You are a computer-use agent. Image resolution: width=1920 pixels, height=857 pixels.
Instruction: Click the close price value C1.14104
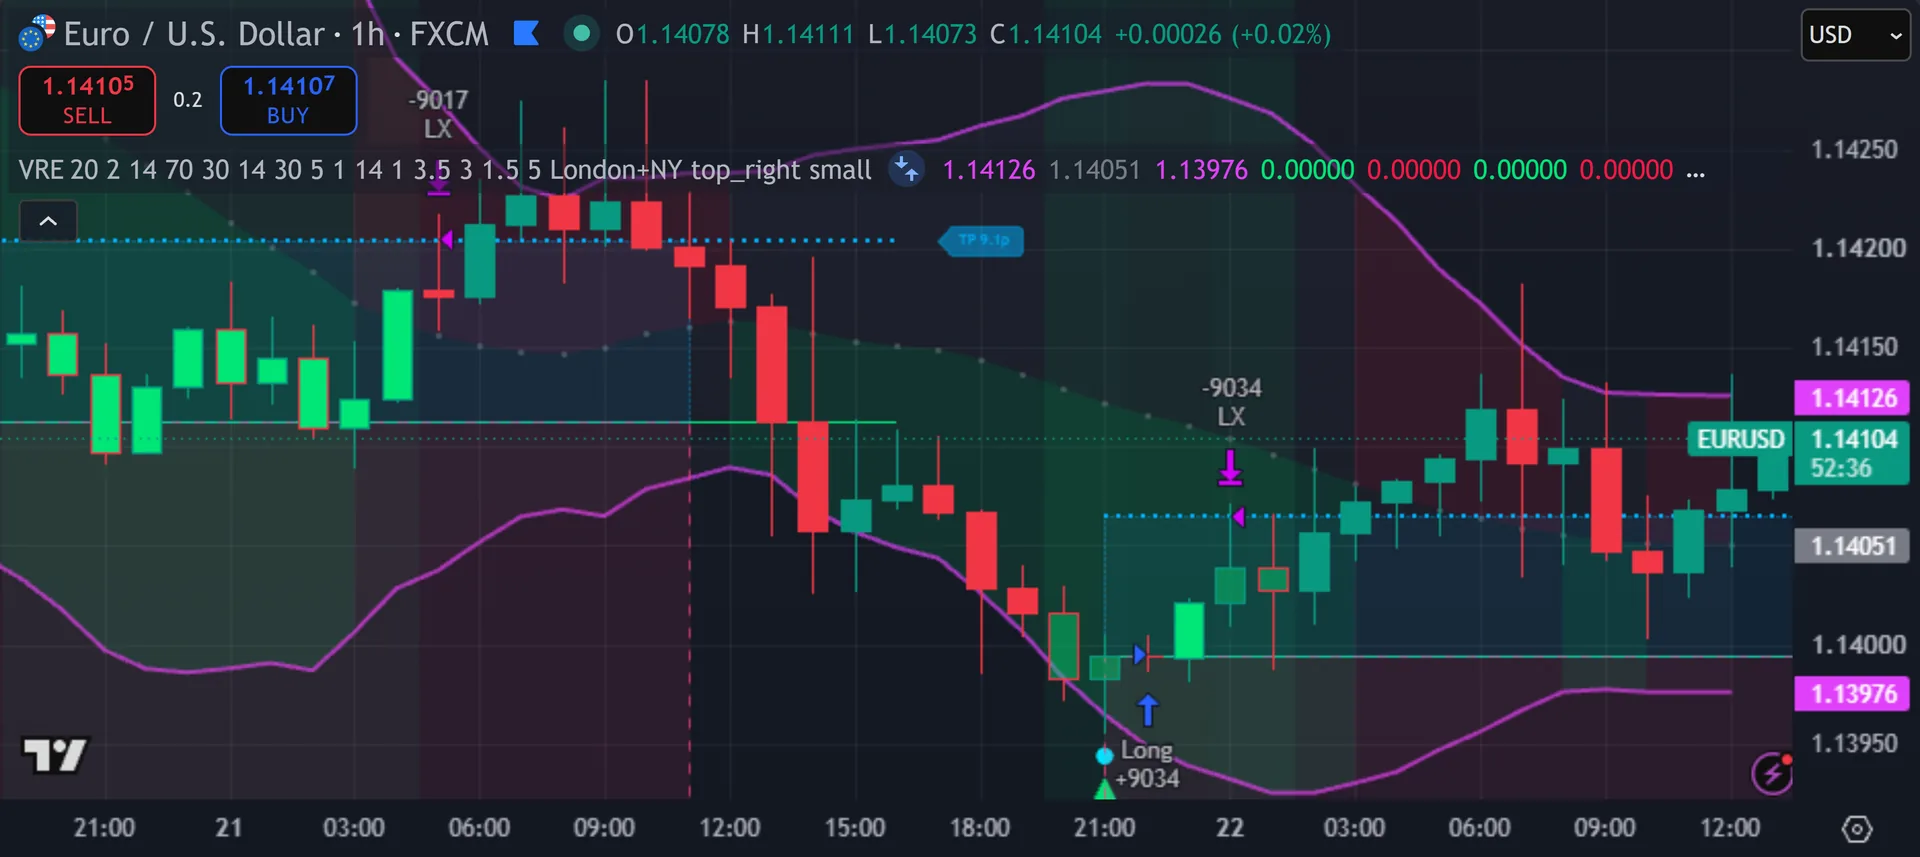(1045, 35)
